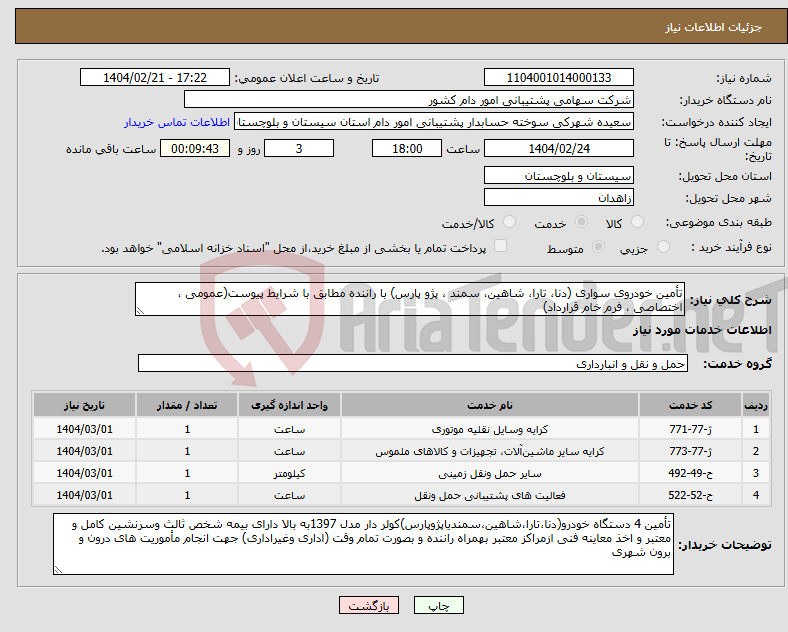The width and height of the screenshot is (788, 632).
Task: Click service code ح-52-522
Action: click(691, 495)
